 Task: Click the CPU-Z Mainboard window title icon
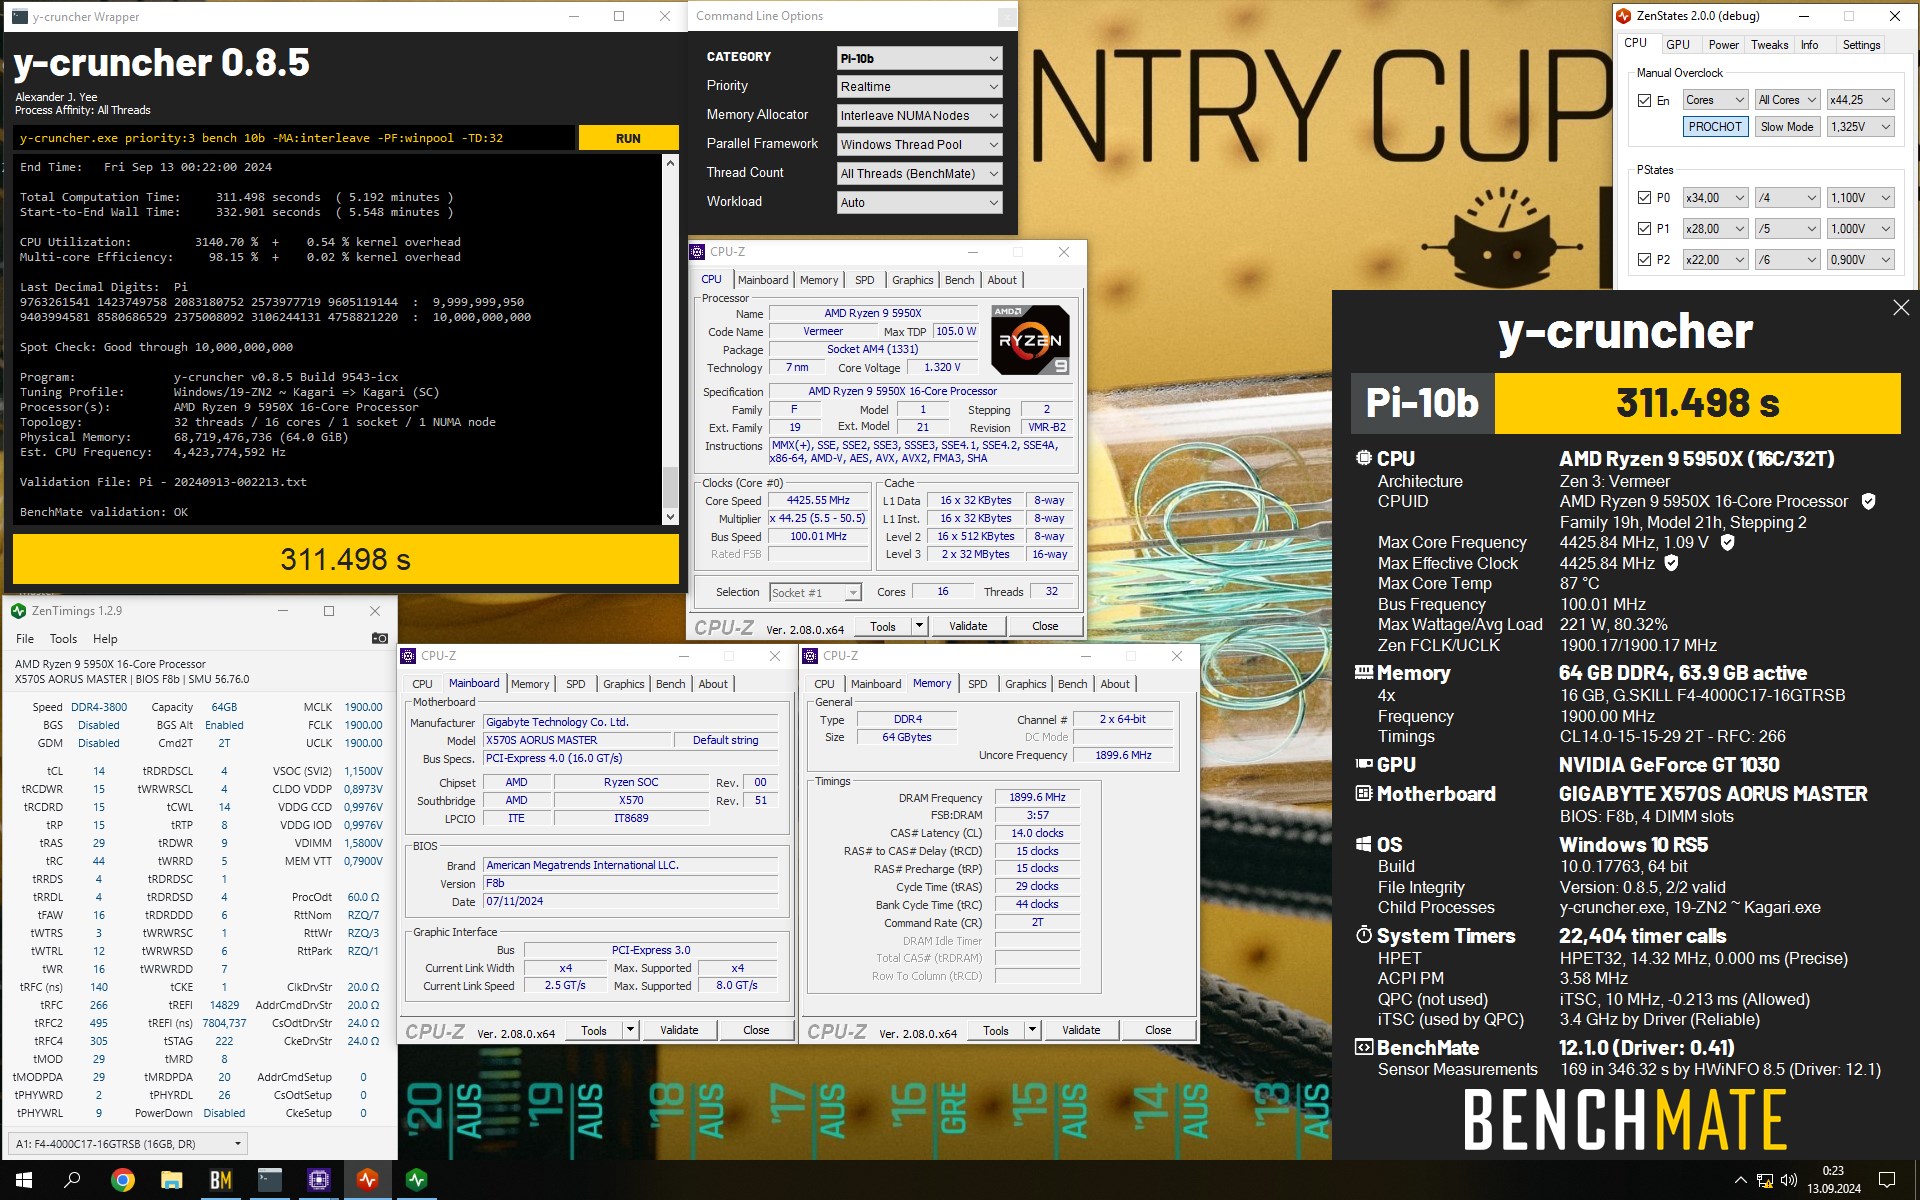click(408, 656)
